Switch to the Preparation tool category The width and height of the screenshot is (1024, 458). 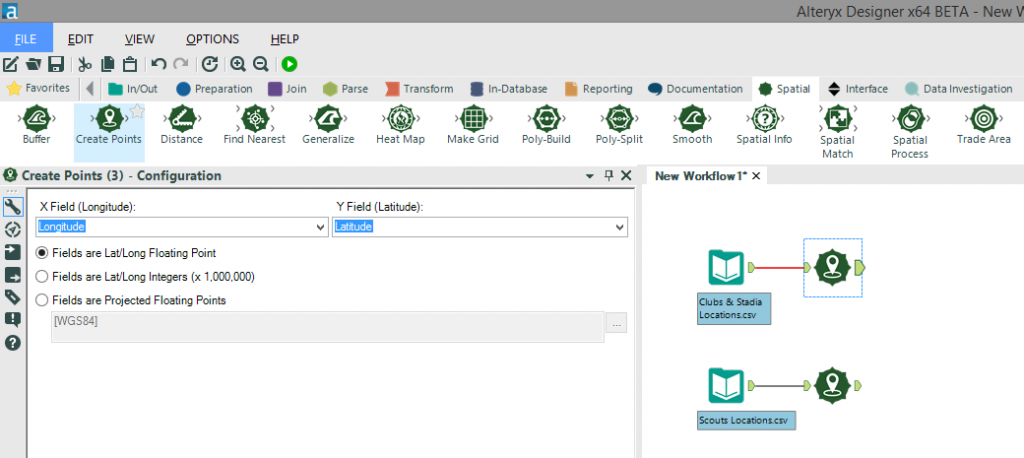214,89
